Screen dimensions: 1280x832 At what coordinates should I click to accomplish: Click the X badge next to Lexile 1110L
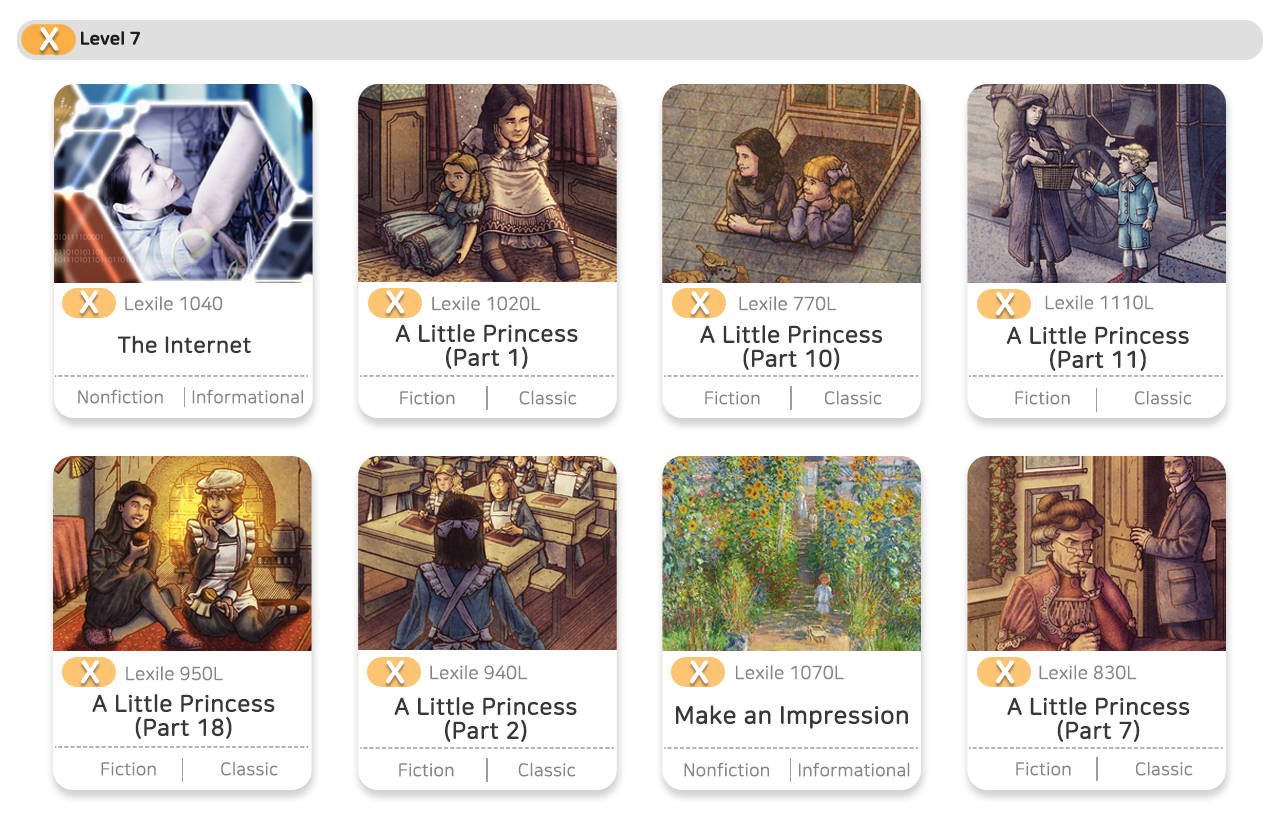click(x=1004, y=304)
